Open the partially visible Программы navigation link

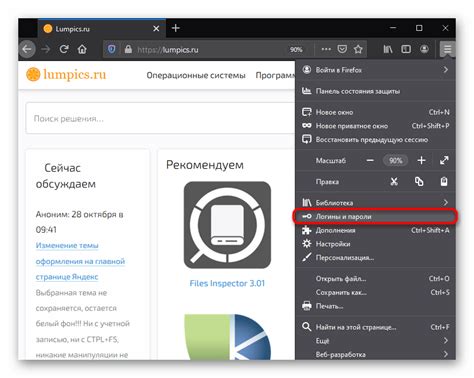(275, 75)
